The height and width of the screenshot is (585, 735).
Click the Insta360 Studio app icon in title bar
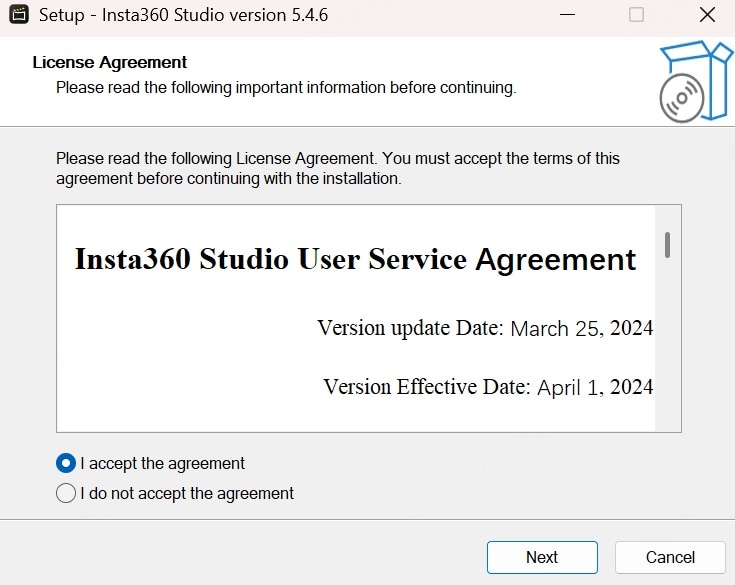click(x=19, y=15)
